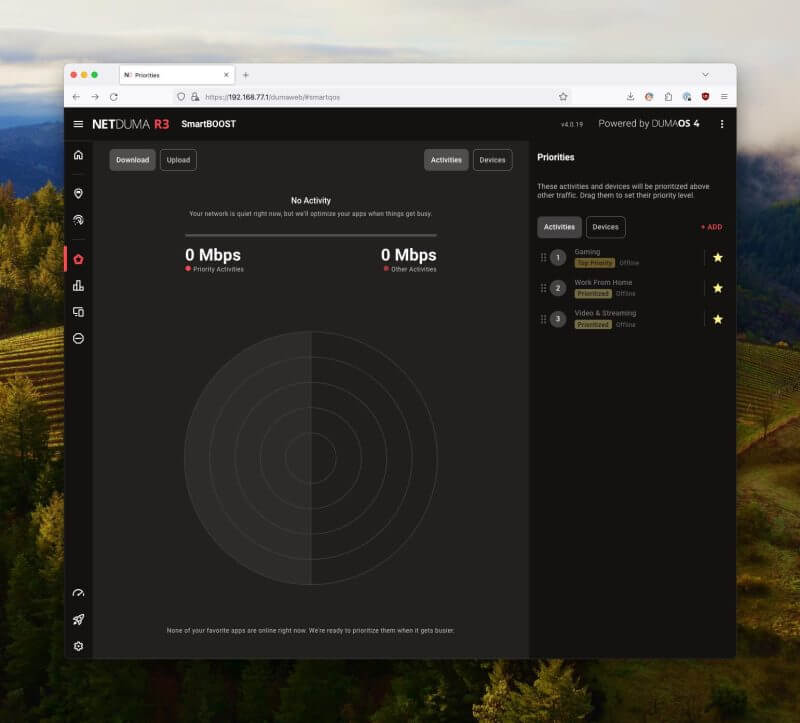The image size is (800, 723).
Task: Reload the page with refresh icon
Action: click(x=114, y=97)
